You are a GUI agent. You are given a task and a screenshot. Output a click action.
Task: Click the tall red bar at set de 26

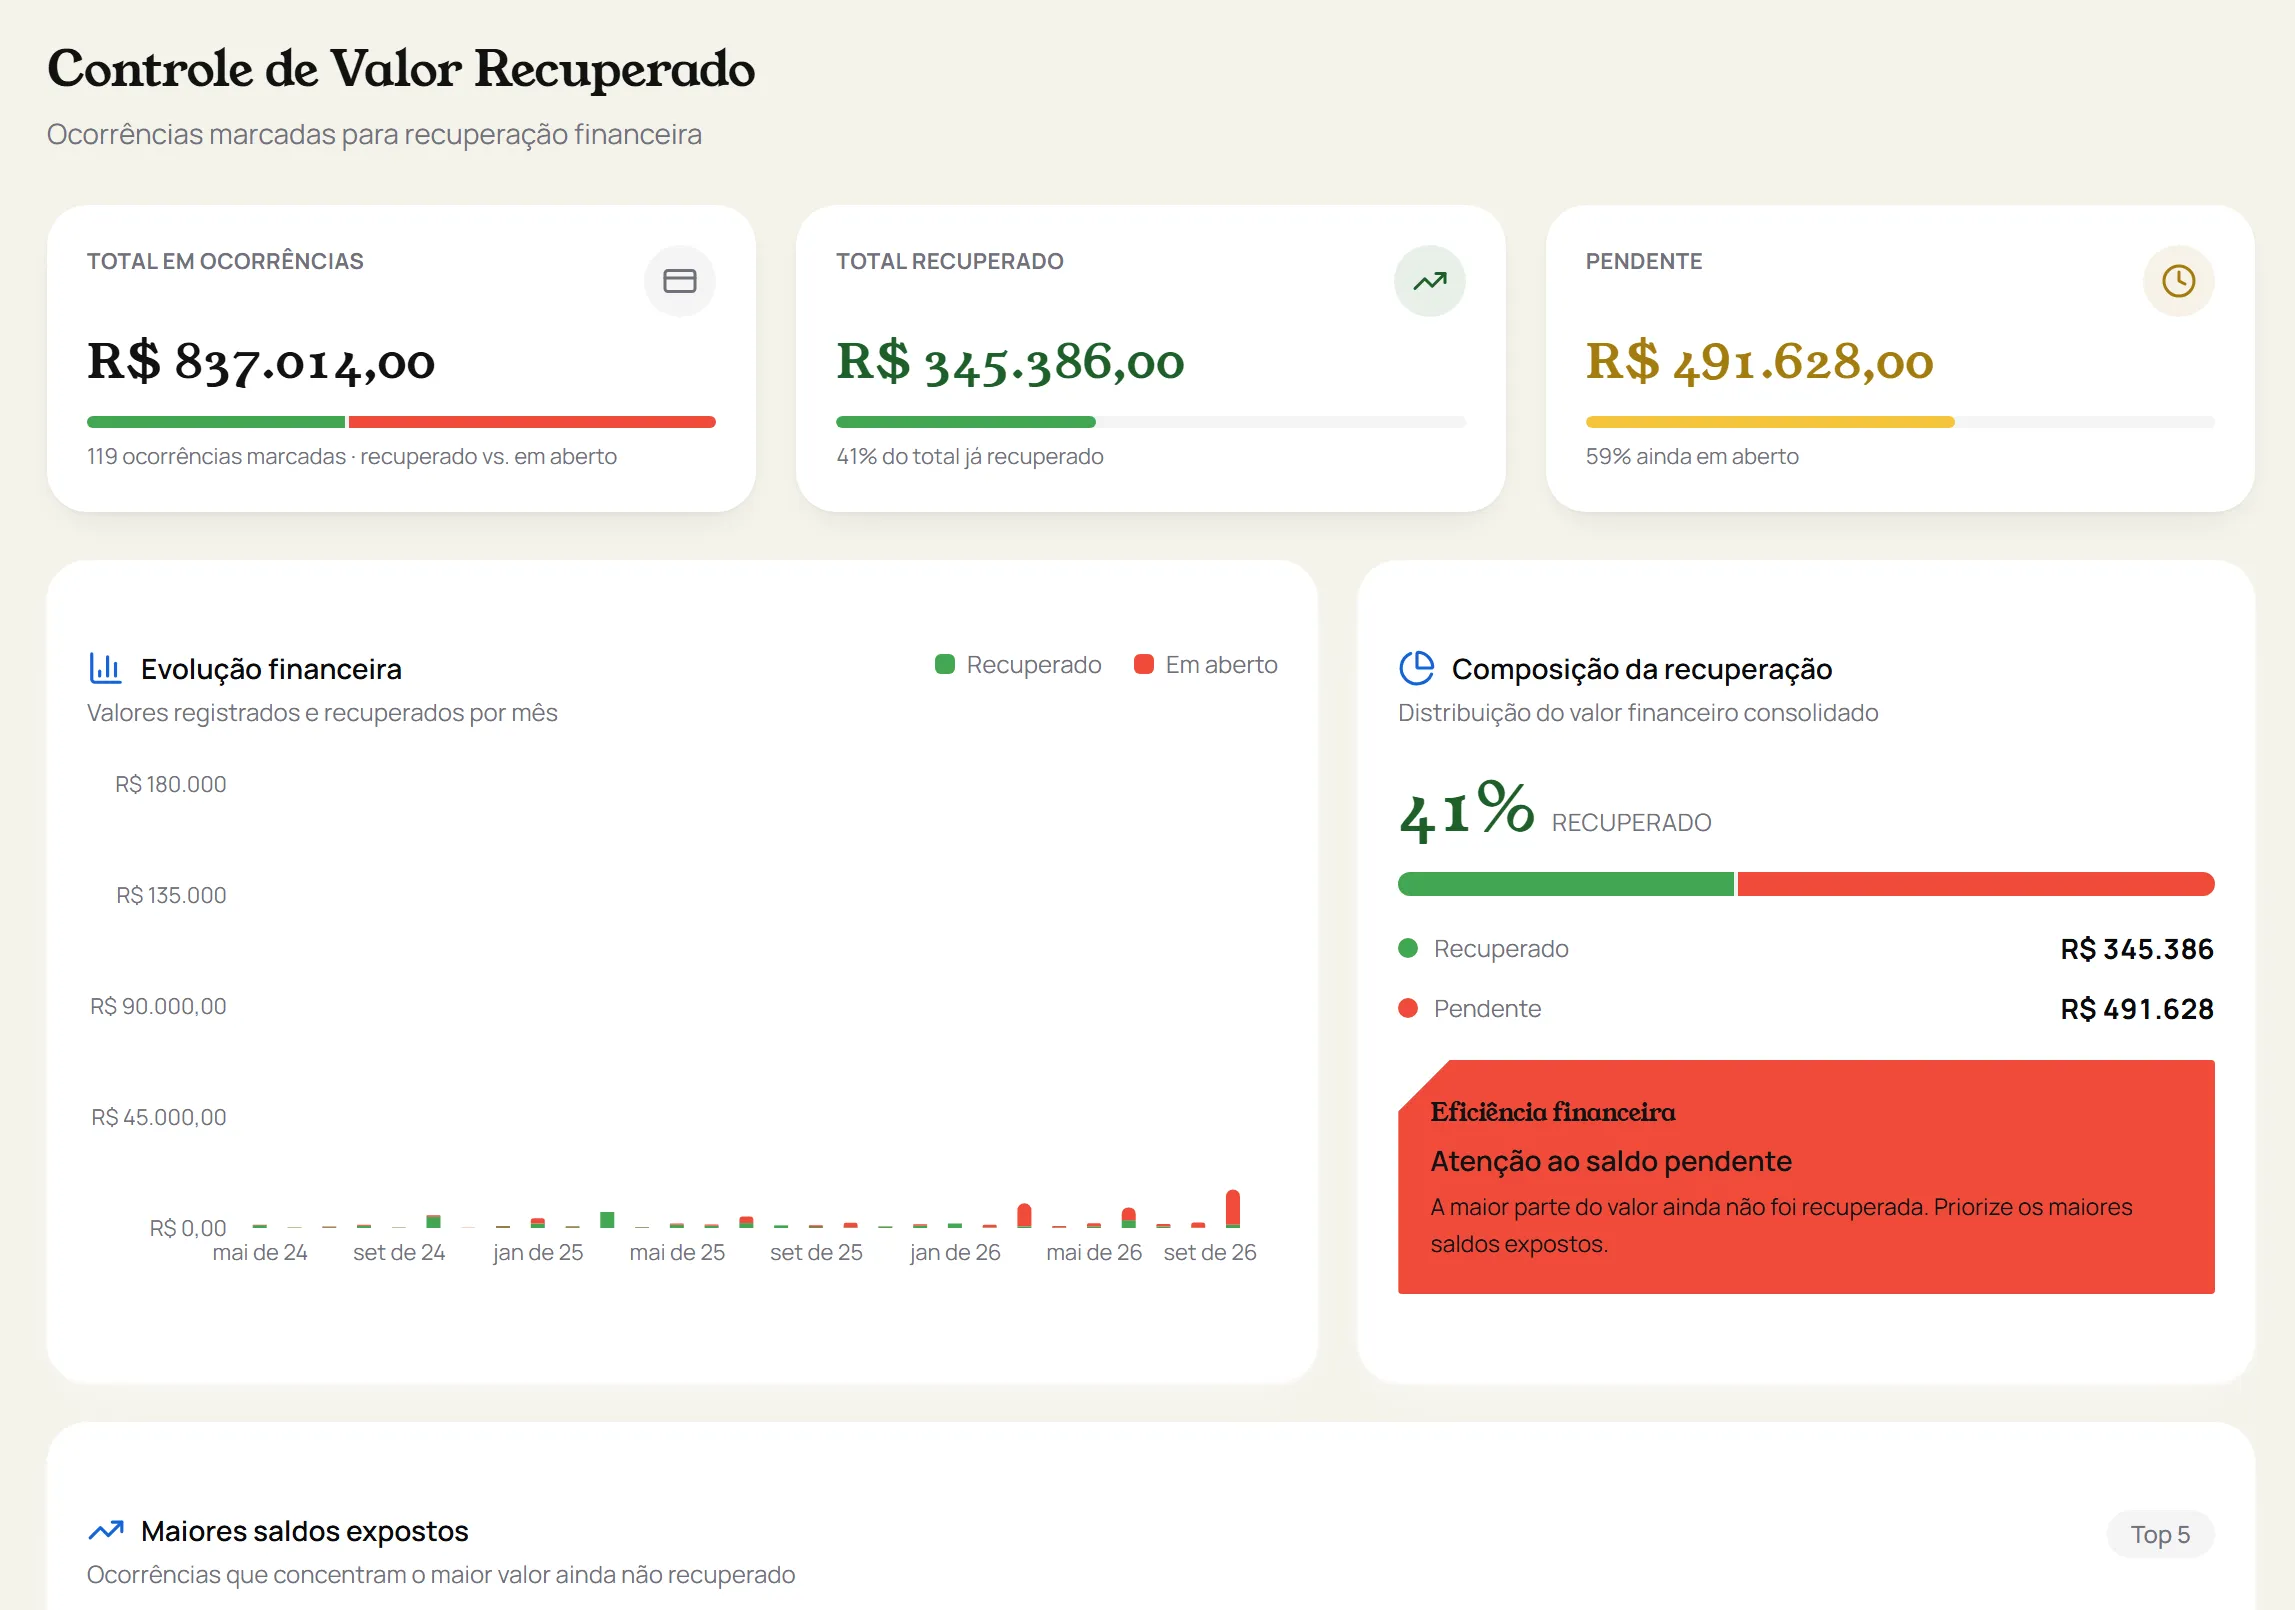[x=1232, y=1207]
